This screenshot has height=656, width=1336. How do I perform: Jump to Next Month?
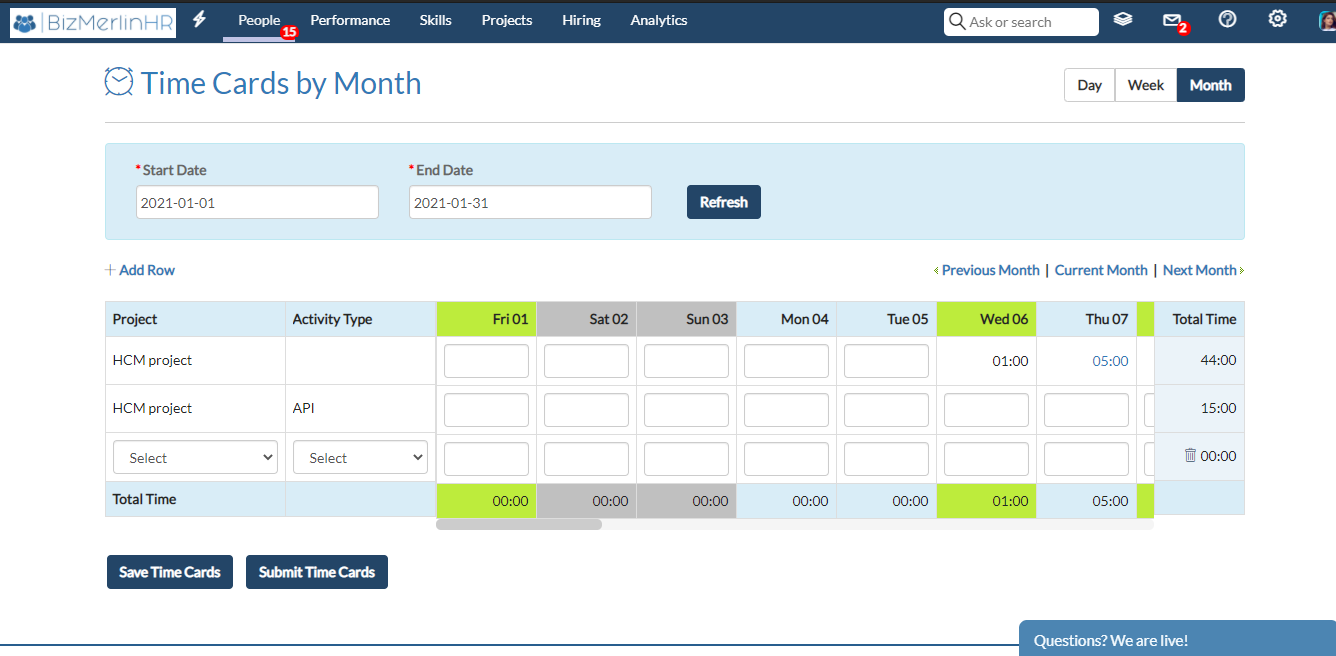point(1199,270)
